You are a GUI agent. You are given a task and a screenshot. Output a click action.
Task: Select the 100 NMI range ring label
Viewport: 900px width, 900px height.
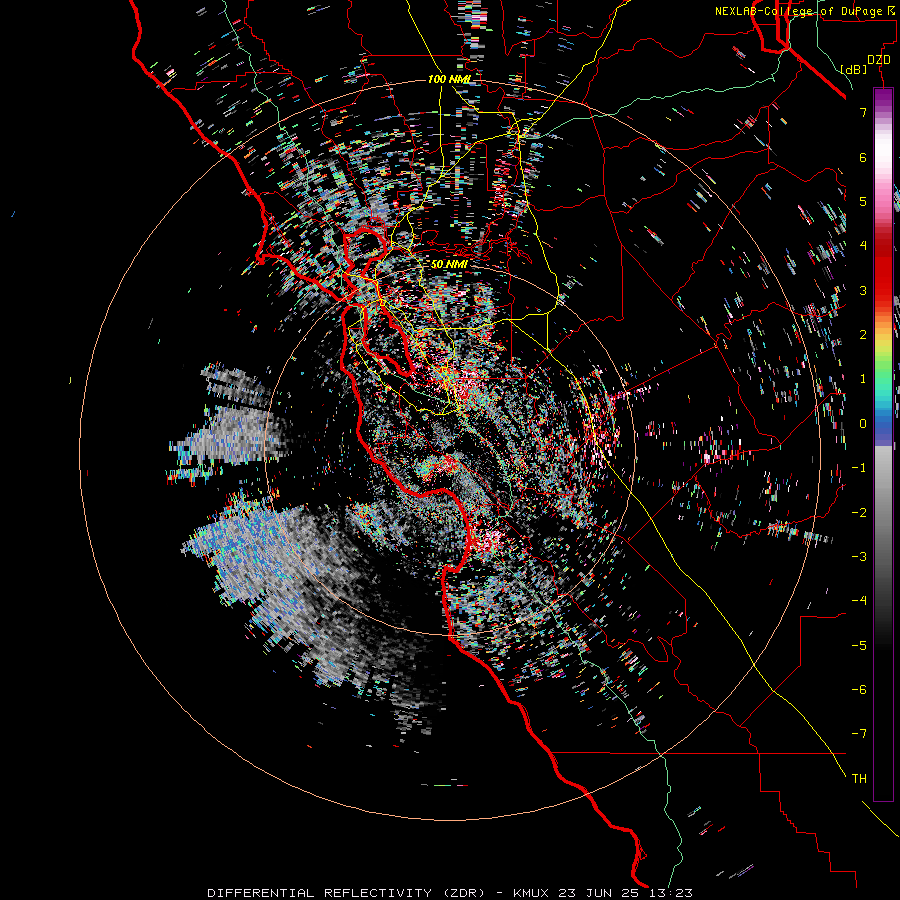click(x=449, y=79)
